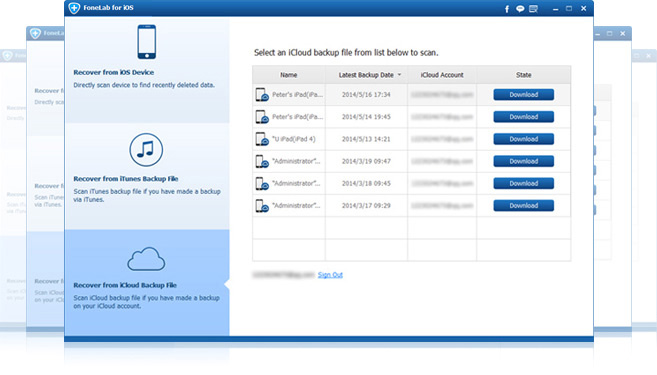Open the Facebook share icon in title bar
This screenshot has width=657, height=375.
(x=507, y=9)
